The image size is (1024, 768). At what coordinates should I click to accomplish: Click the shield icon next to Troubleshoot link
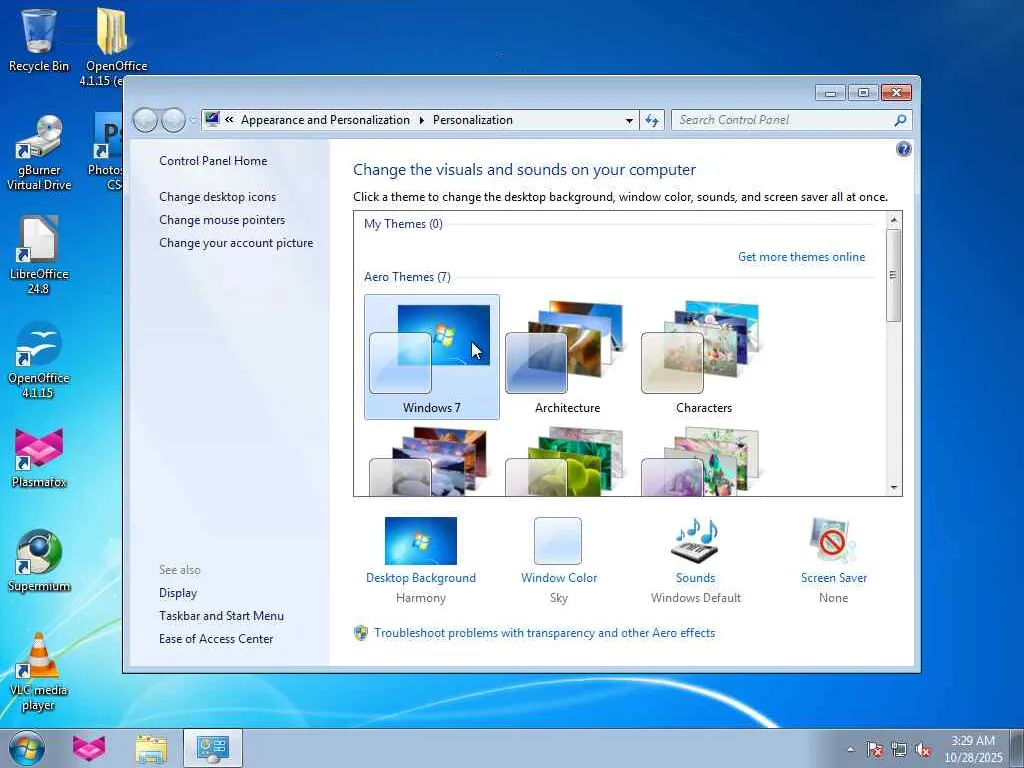[360, 633]
